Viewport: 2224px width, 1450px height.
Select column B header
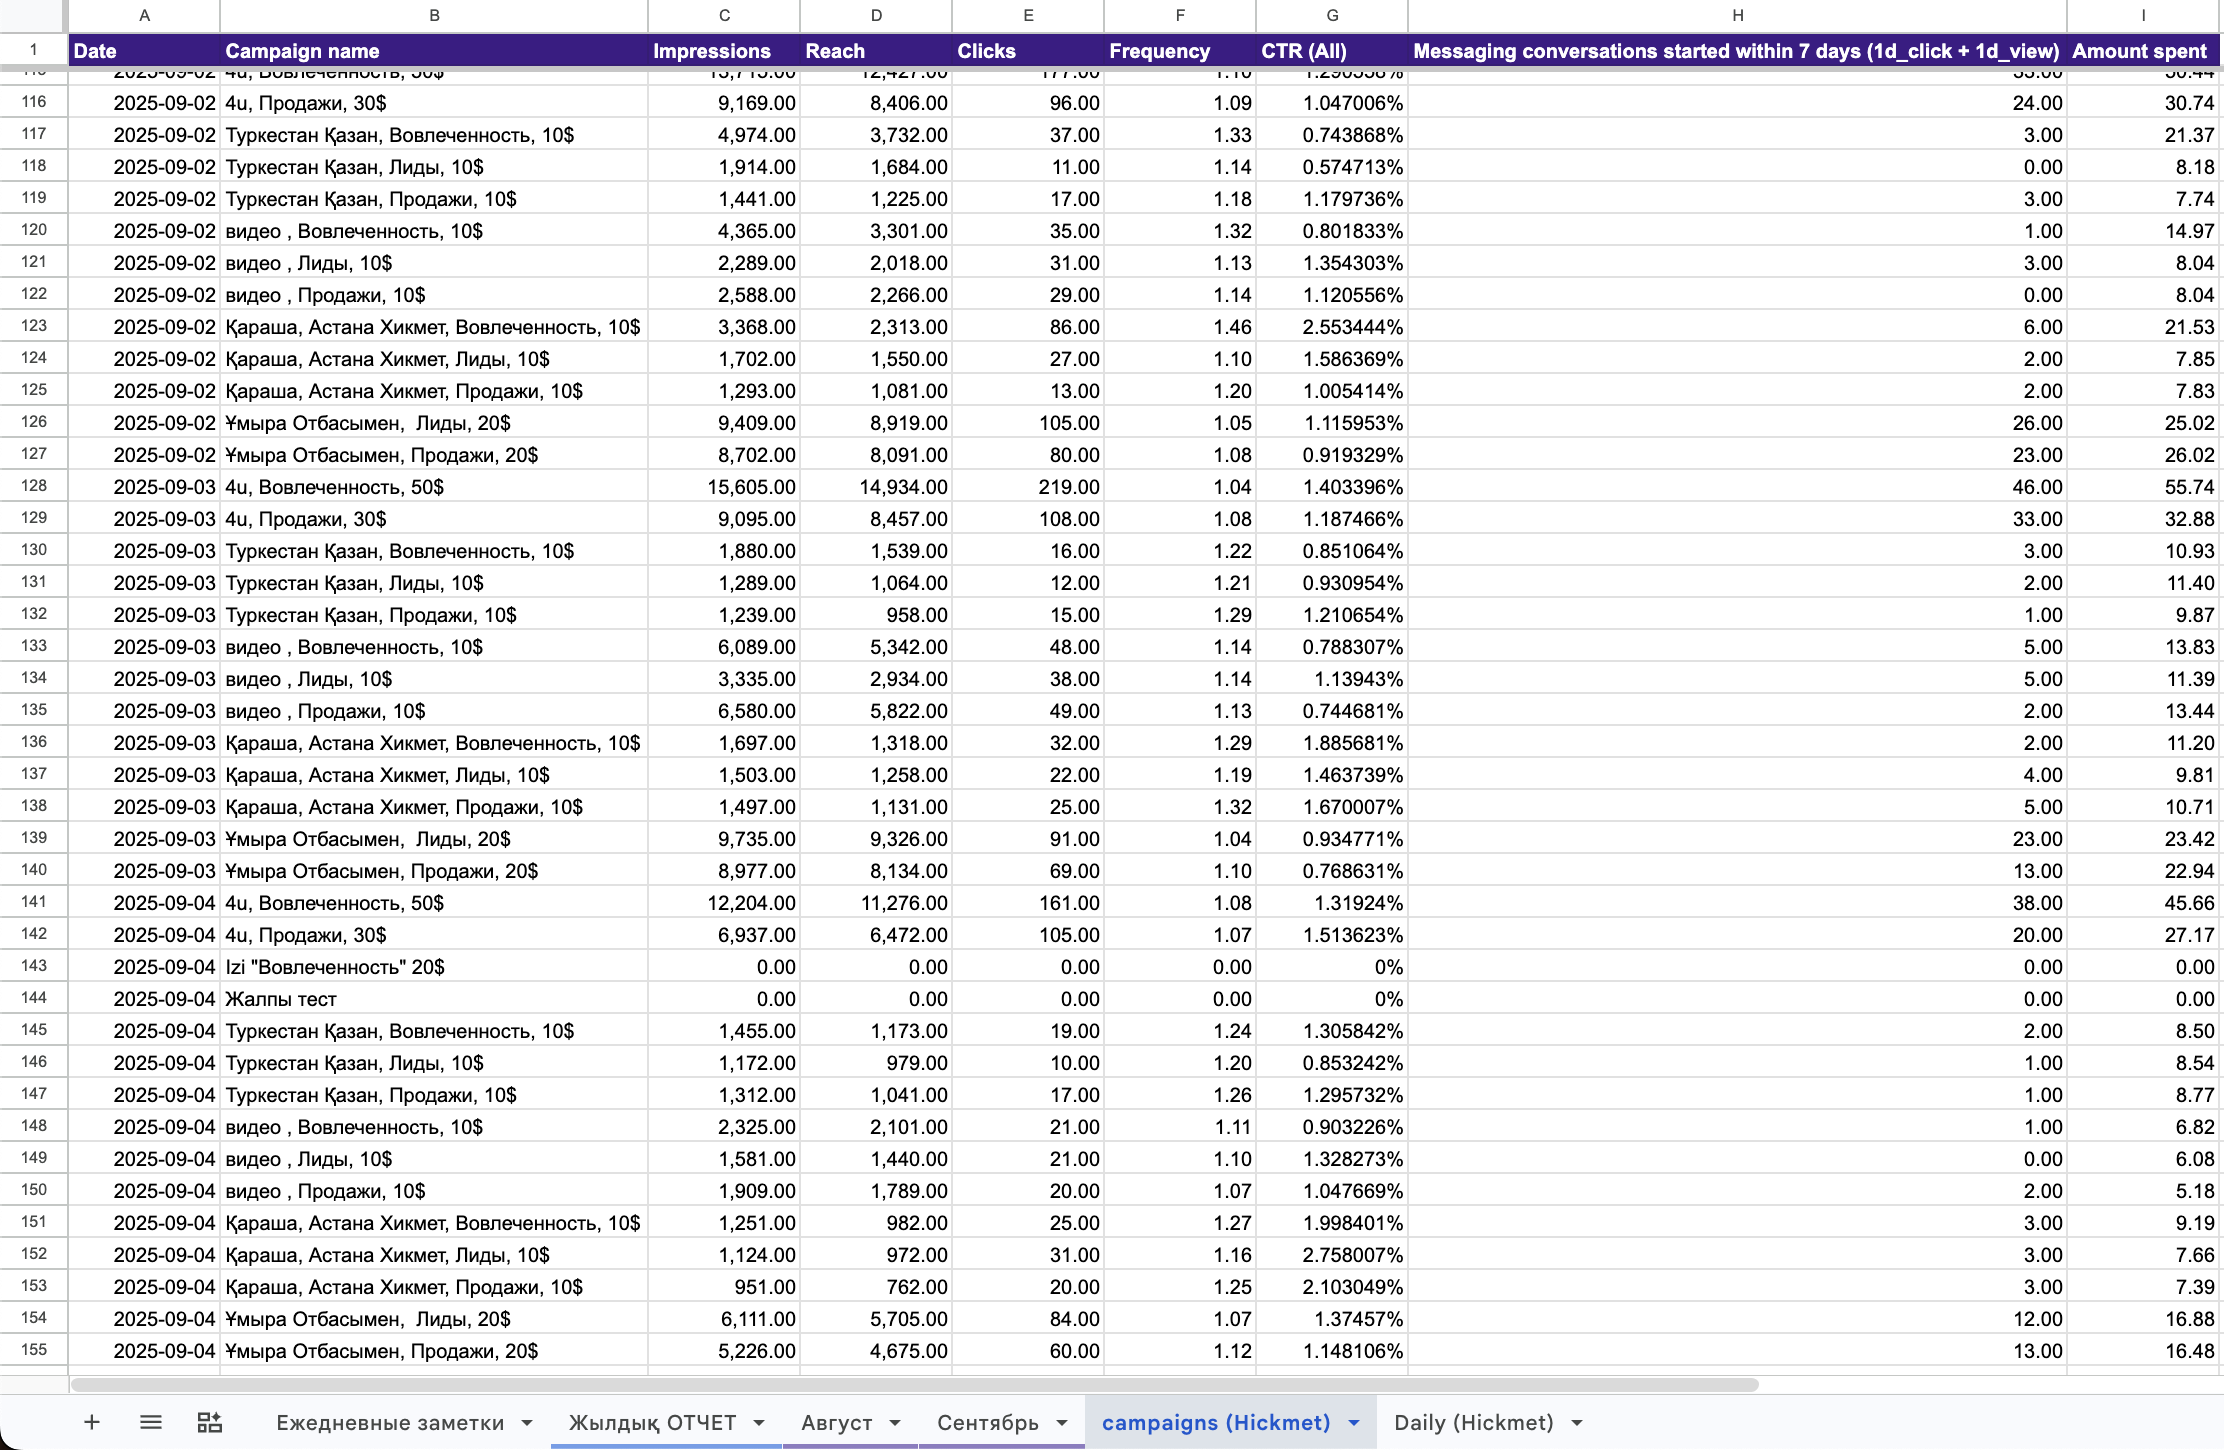coord(434,15)
